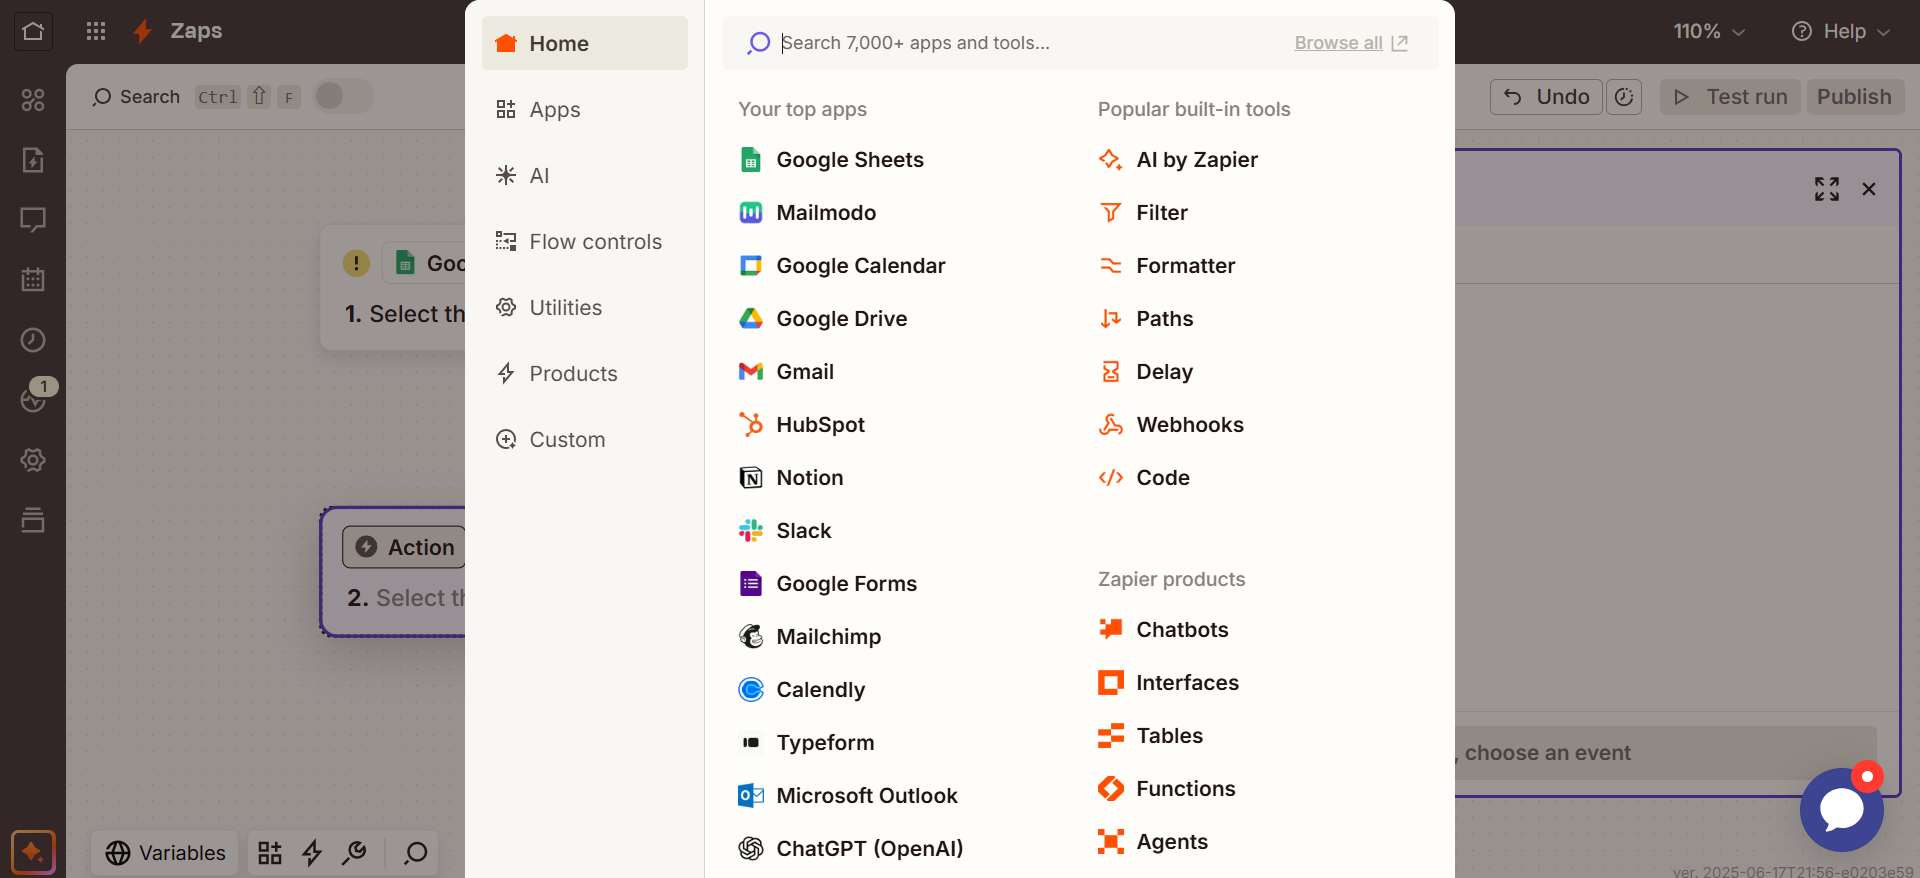Choose the Chatbots Zapier product

click(1164, 630)
